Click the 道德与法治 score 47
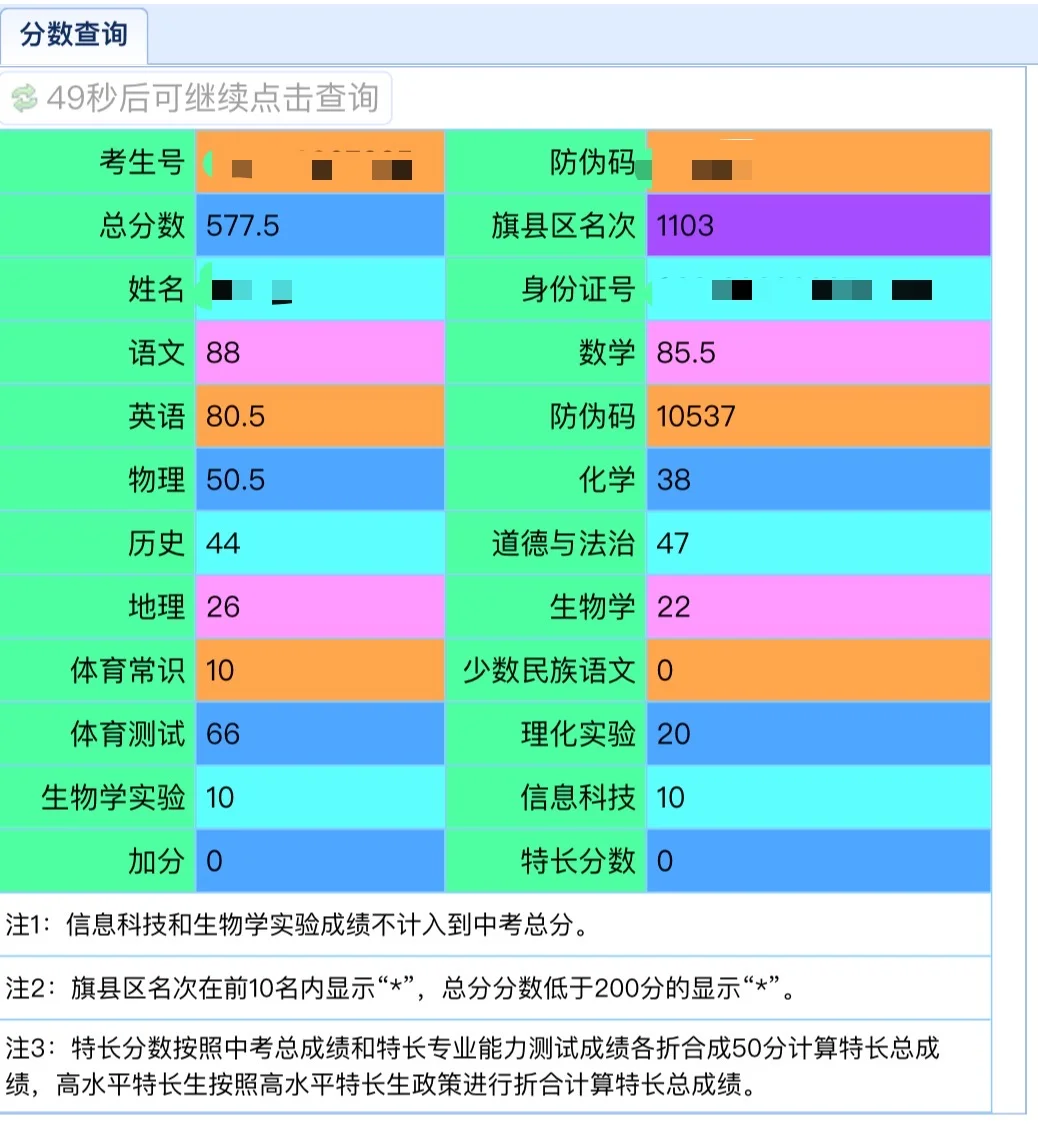The width and height of the screenshot is (1038, 1148). pos(673,543)
